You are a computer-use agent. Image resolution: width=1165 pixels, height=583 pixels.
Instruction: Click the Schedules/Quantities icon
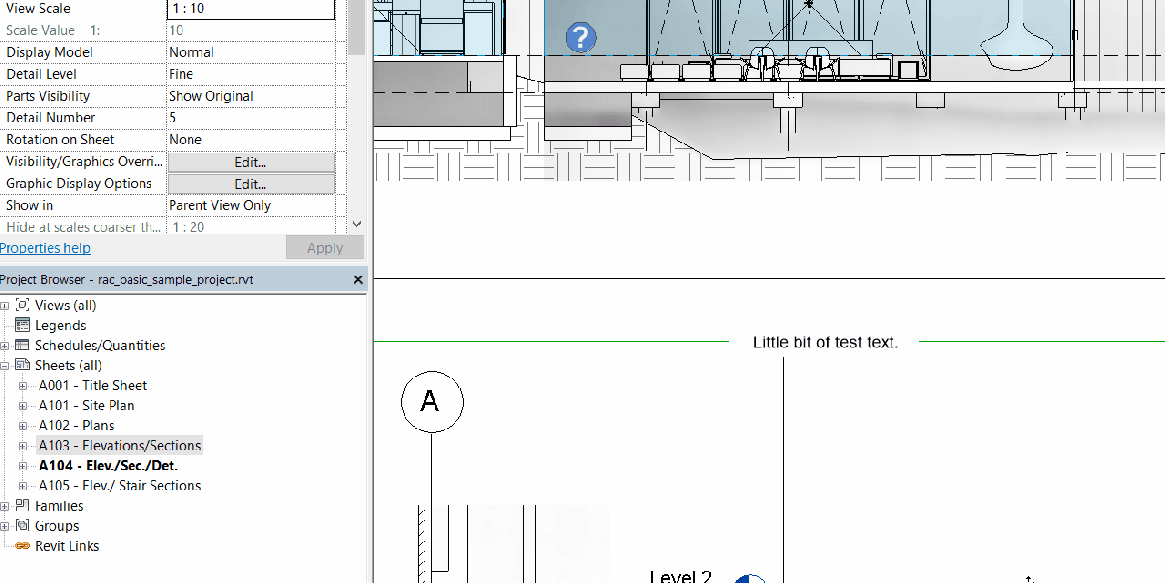point(22,345)
